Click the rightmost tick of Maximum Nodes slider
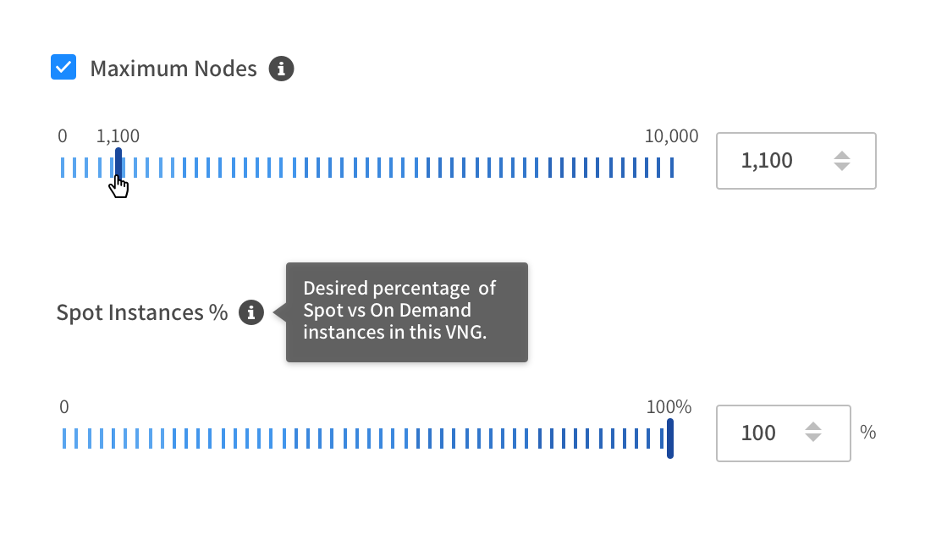The height and width of the screenshot is (534, 936). pyautogui.click(x=672, y=167)
